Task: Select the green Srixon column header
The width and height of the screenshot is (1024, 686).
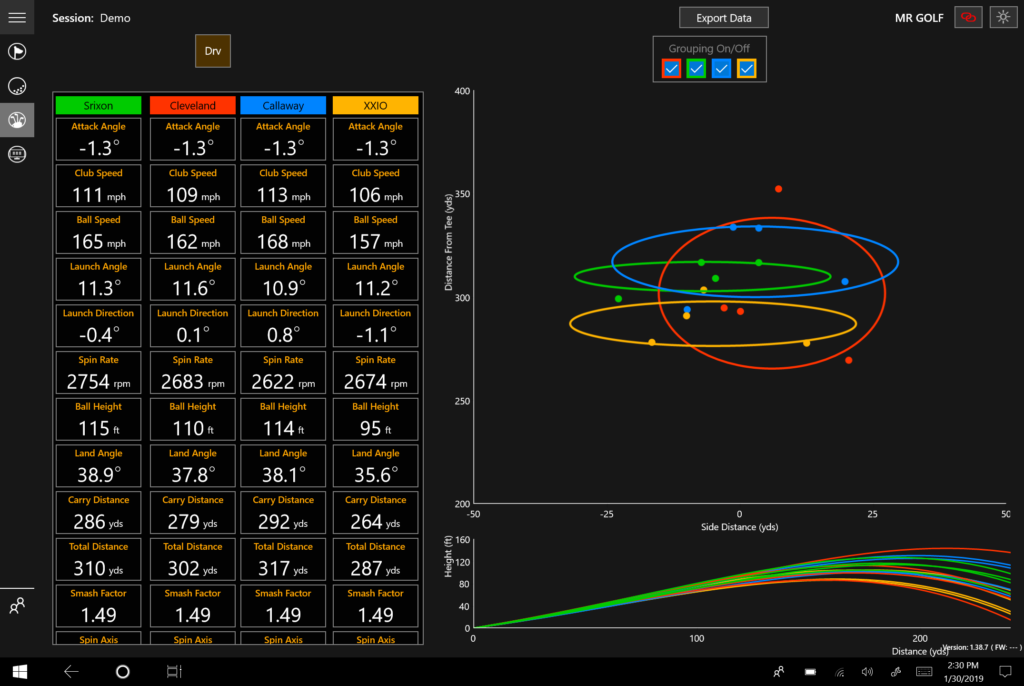Action: point(99,105)
